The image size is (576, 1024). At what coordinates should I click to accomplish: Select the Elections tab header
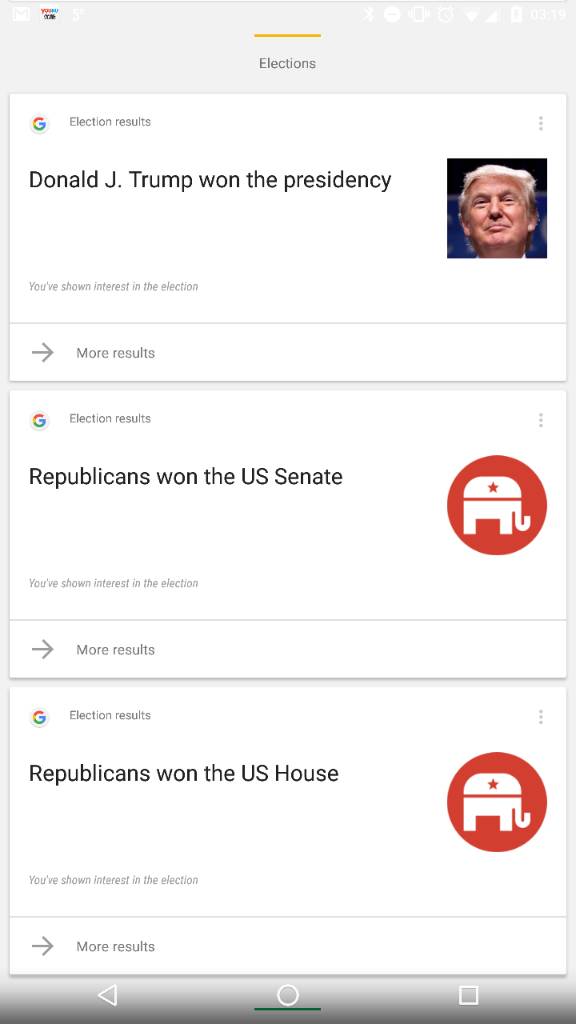[287, 63]
